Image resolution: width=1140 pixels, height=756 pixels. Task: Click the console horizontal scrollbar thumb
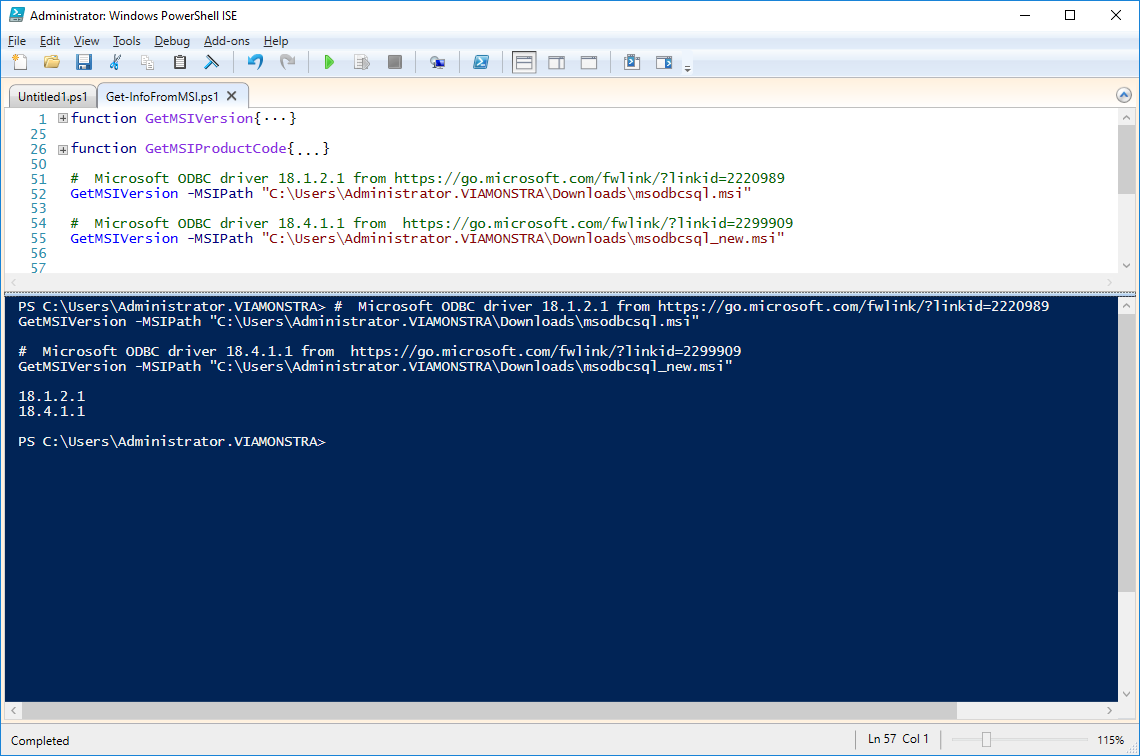coord(489,710)
